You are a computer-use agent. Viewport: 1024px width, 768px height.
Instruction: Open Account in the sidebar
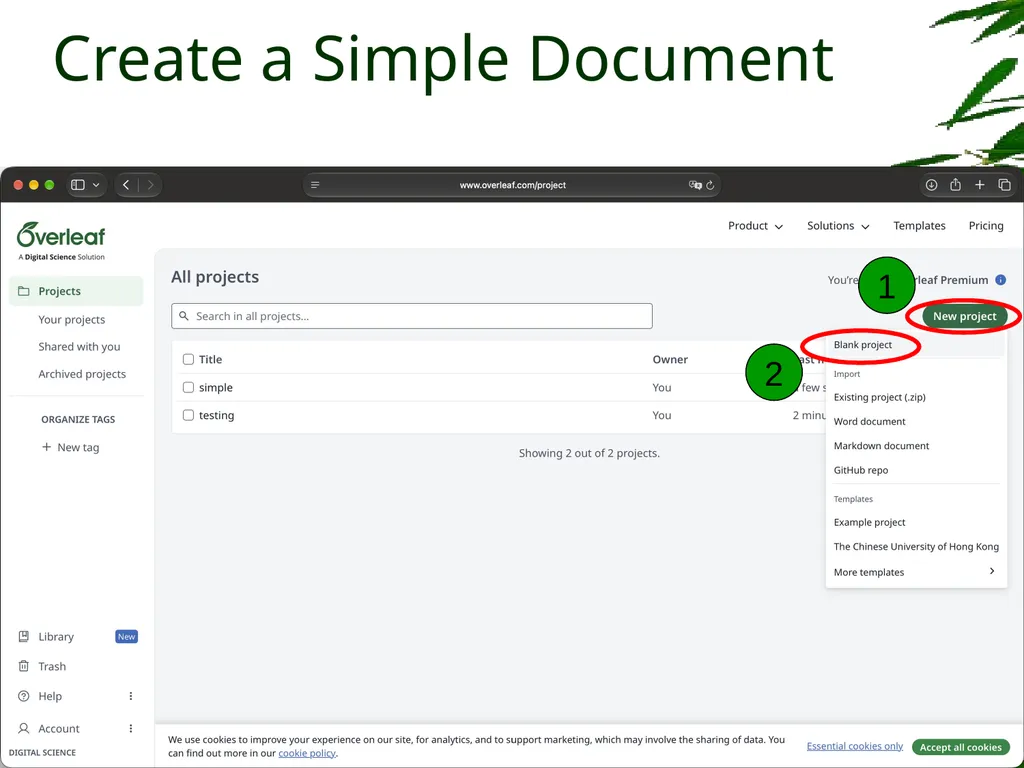(x=58, y=729)
